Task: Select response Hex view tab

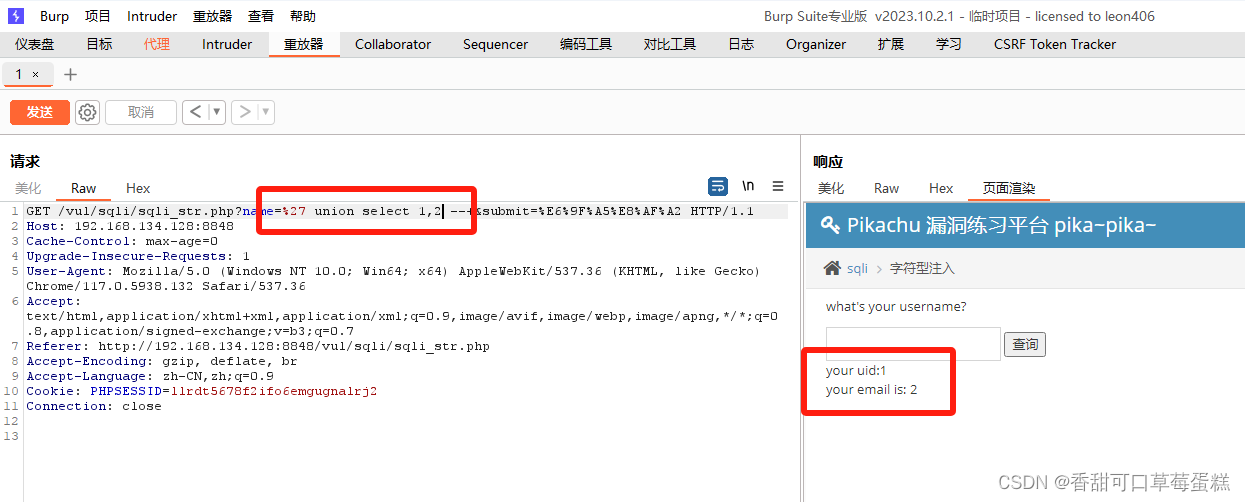Action: tap(941, 188)
